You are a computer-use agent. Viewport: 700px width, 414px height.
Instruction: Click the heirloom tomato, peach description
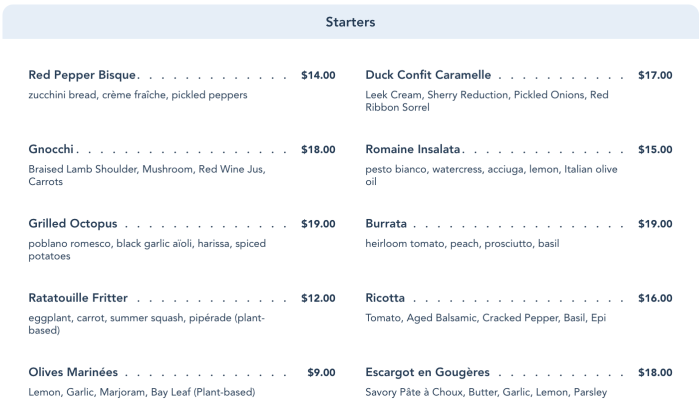tap(462, 244)
